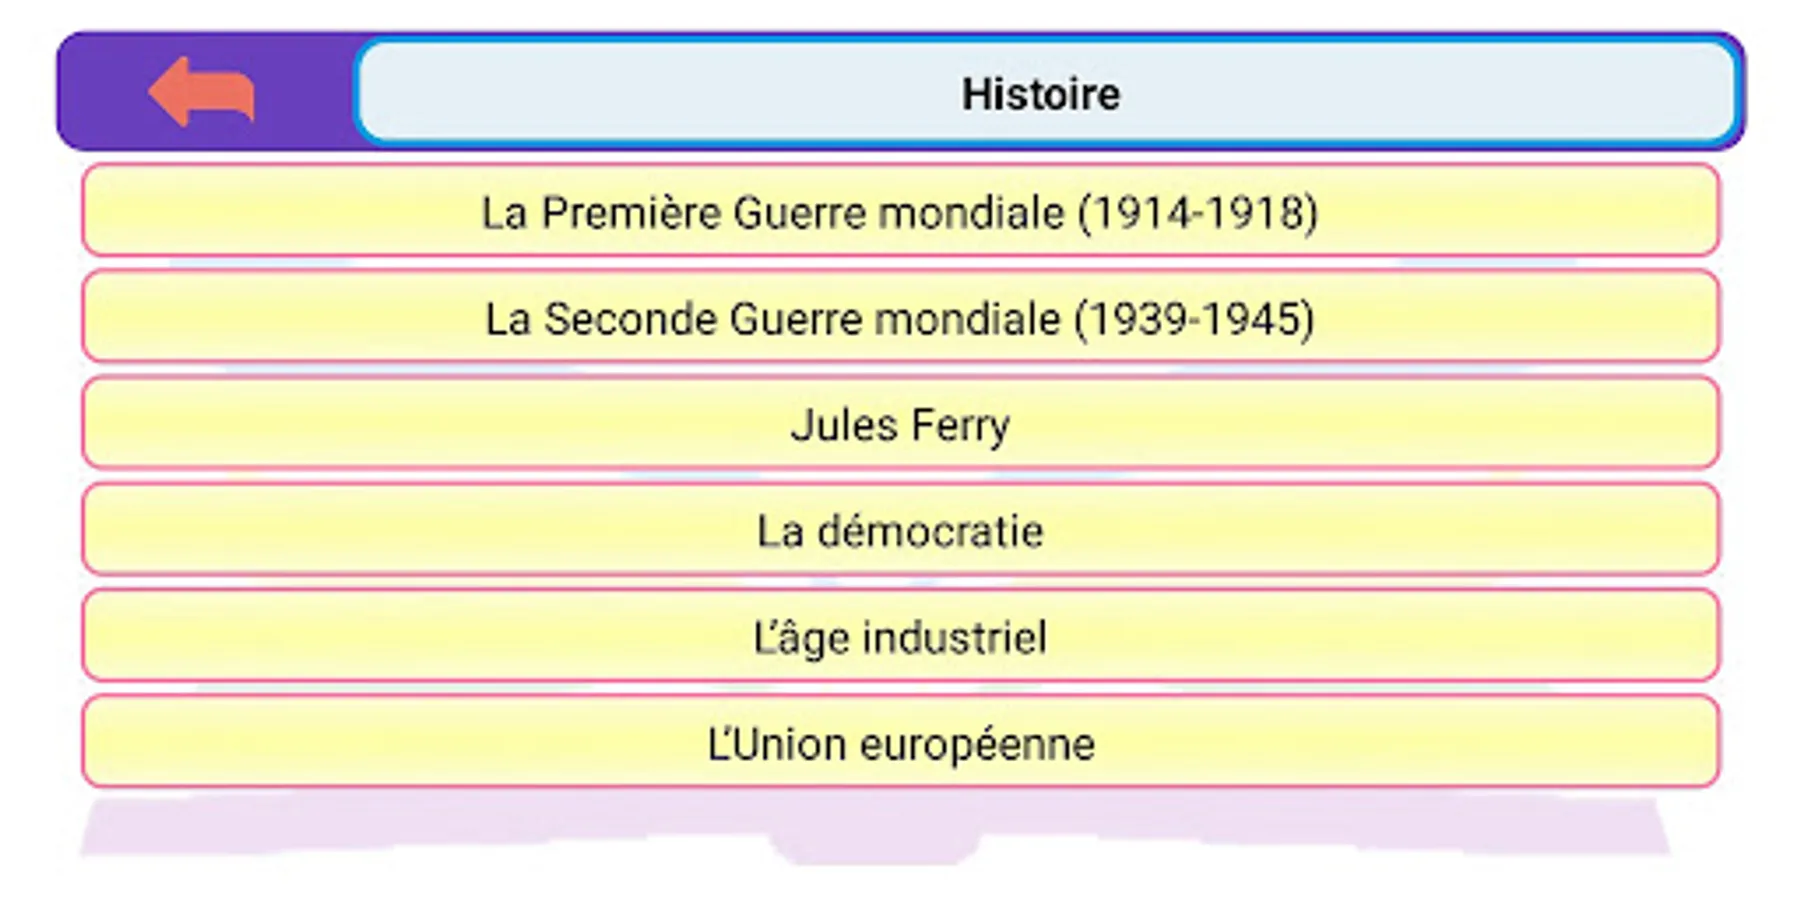Open La Première Guerre mondiale (1914-1918) lesson
Screen dimensions: 1800x900
tap(900, 212)
